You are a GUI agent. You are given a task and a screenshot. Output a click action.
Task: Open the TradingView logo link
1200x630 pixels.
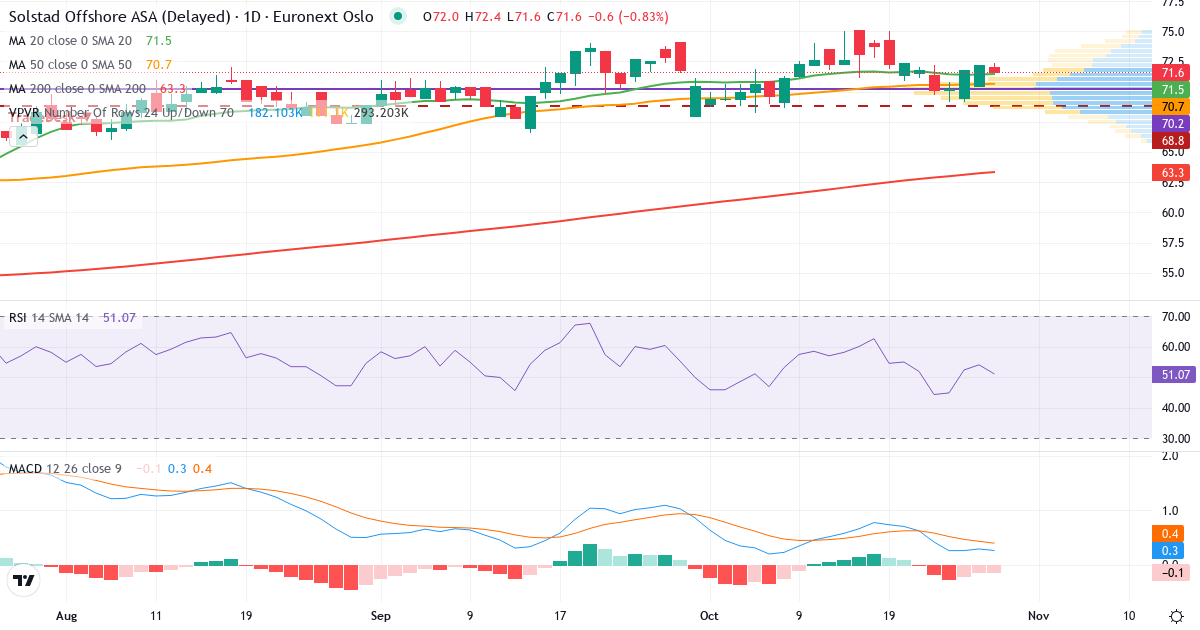(x=24, y=580)
